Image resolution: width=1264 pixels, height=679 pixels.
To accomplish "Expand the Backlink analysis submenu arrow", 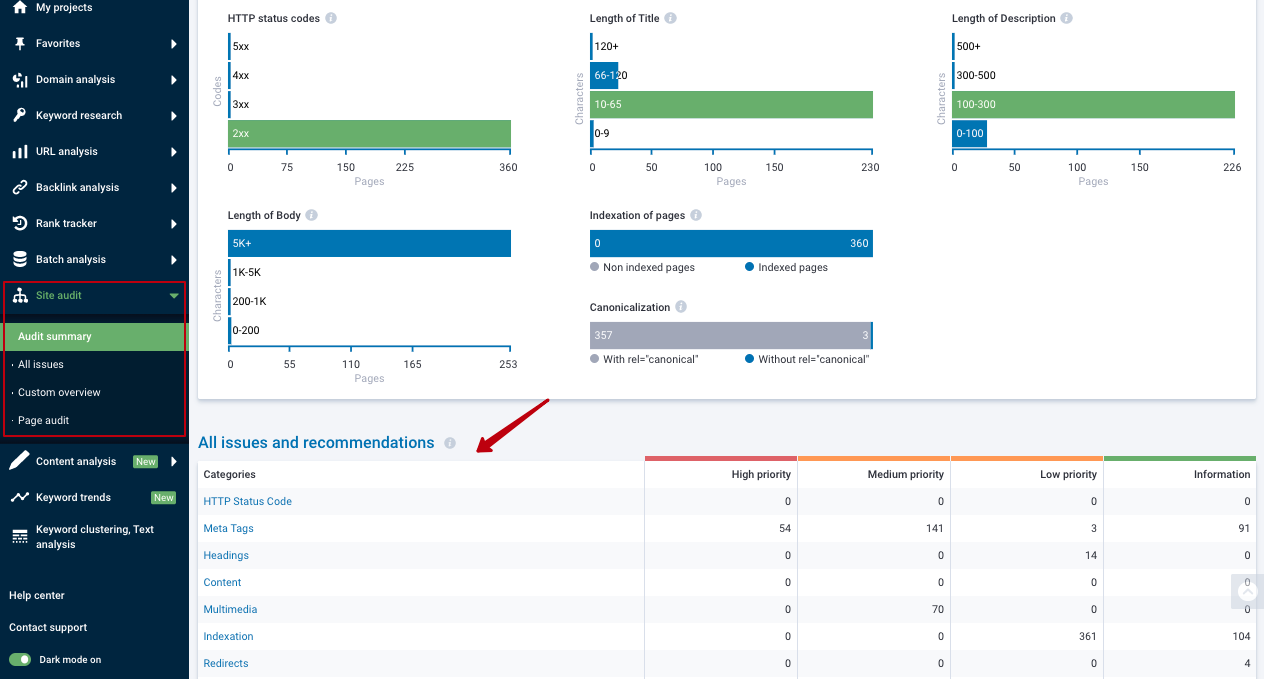I will click(174, 188).
